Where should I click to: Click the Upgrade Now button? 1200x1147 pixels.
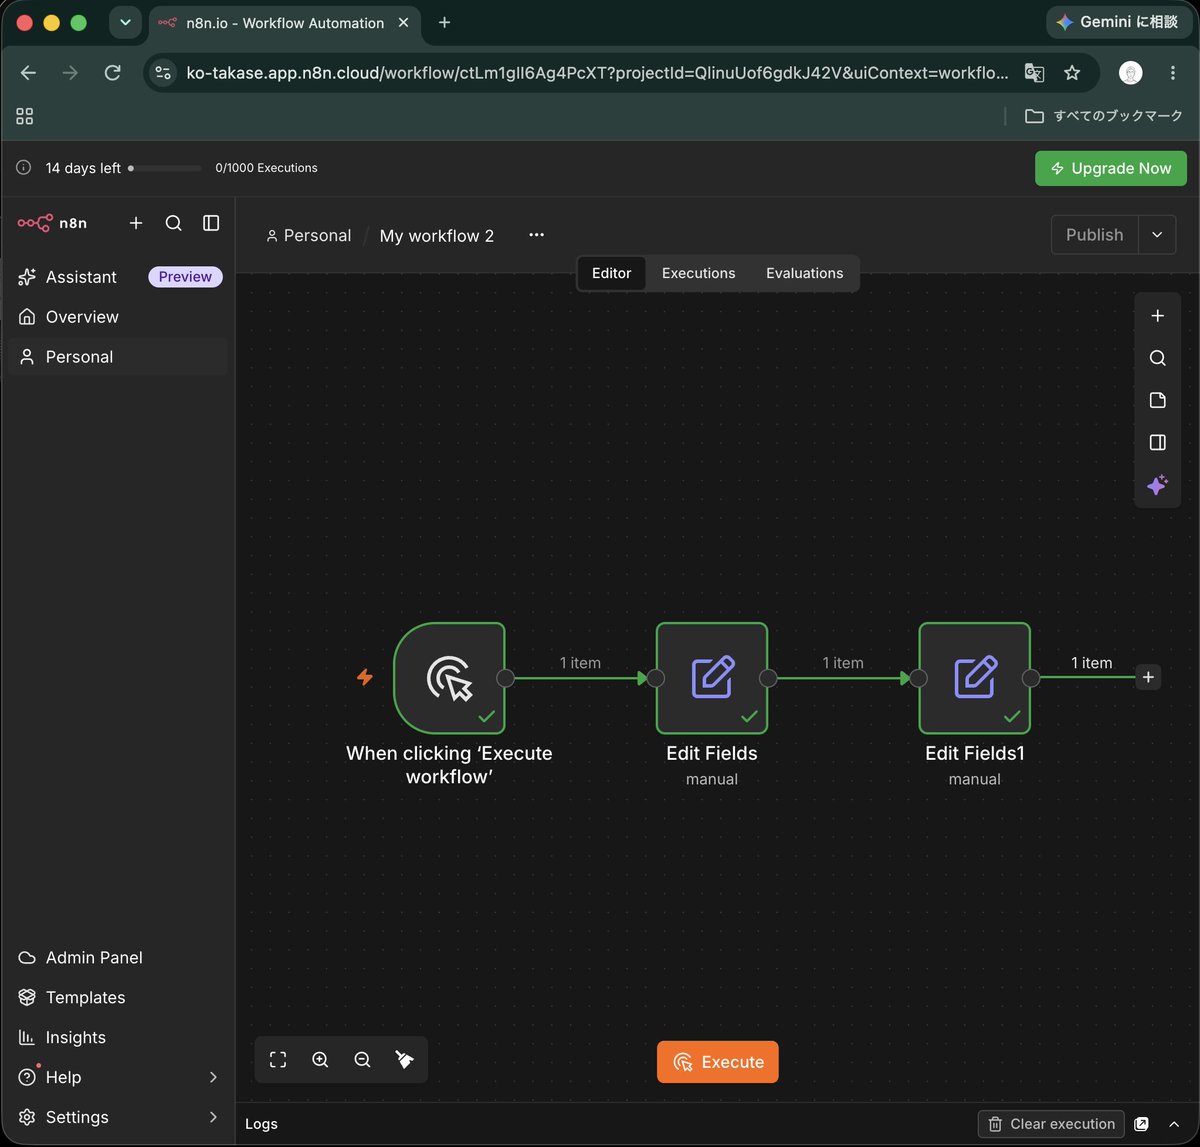(1111, 168)
